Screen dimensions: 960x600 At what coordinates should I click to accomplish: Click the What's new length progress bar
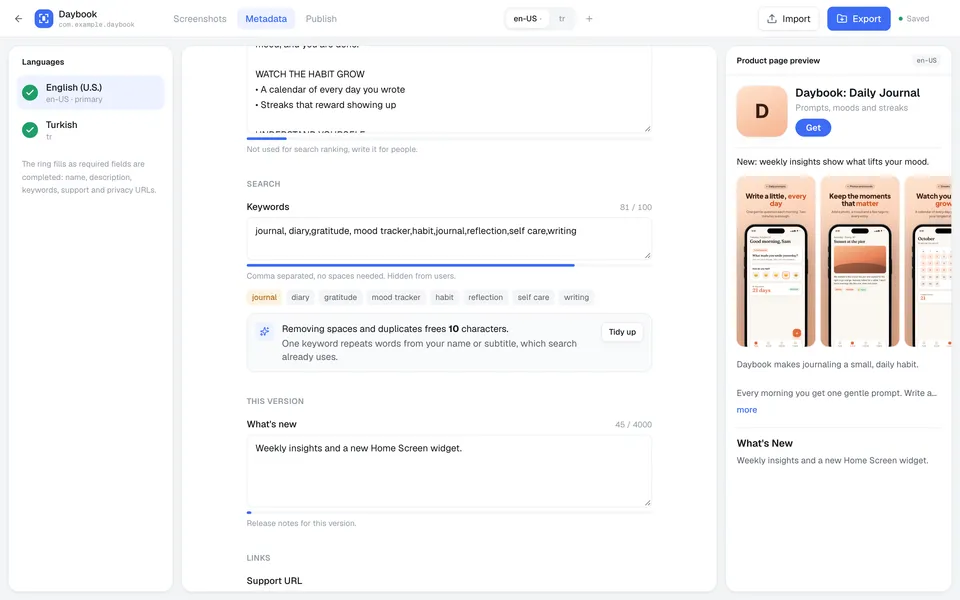coord(449,512)
